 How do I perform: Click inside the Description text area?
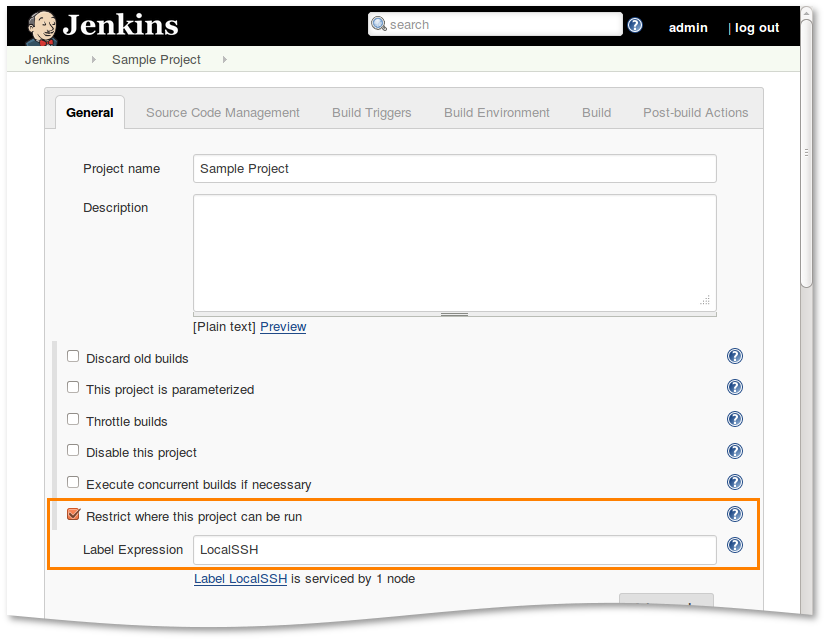pos(455,253)
